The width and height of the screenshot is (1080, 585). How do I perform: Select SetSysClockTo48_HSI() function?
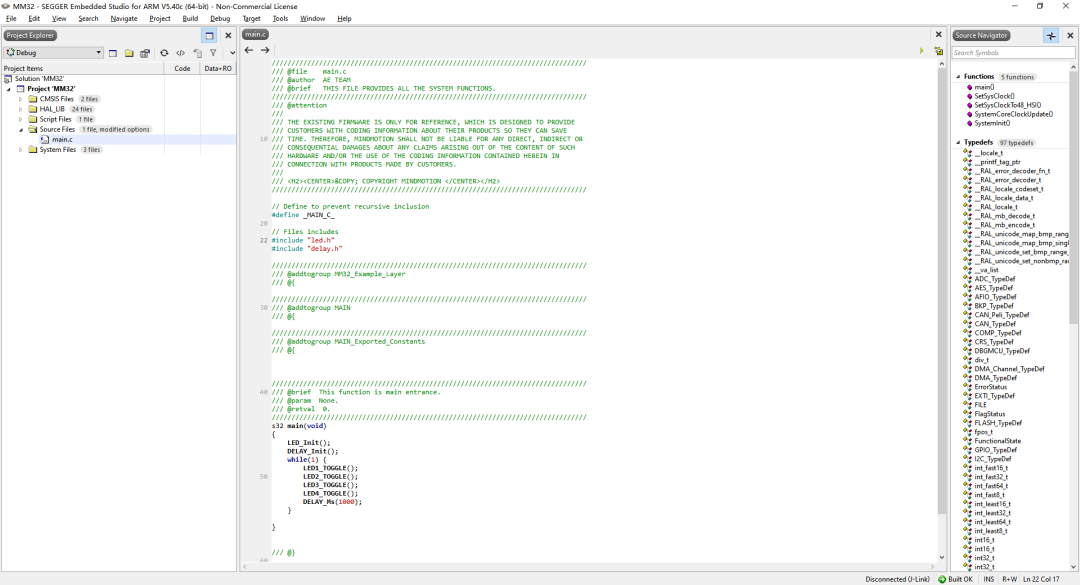[x=1008, y=105]
